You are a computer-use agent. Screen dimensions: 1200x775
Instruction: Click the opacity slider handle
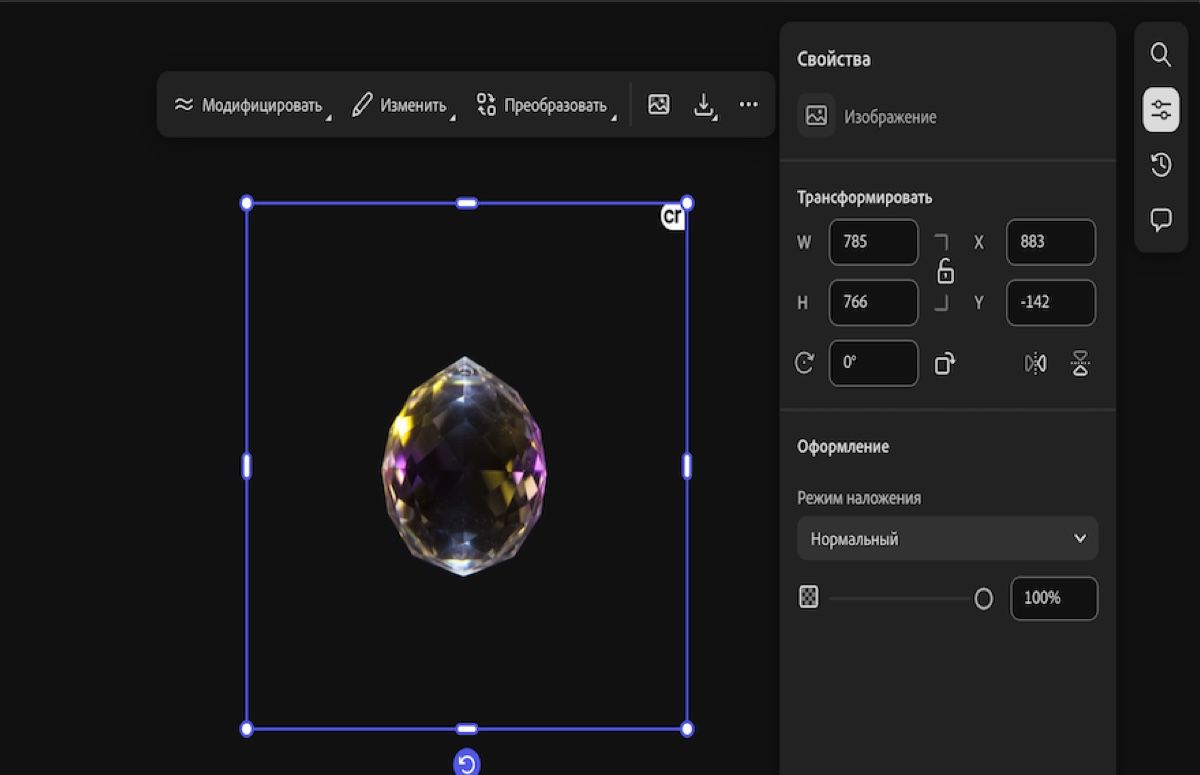(984, 599)
